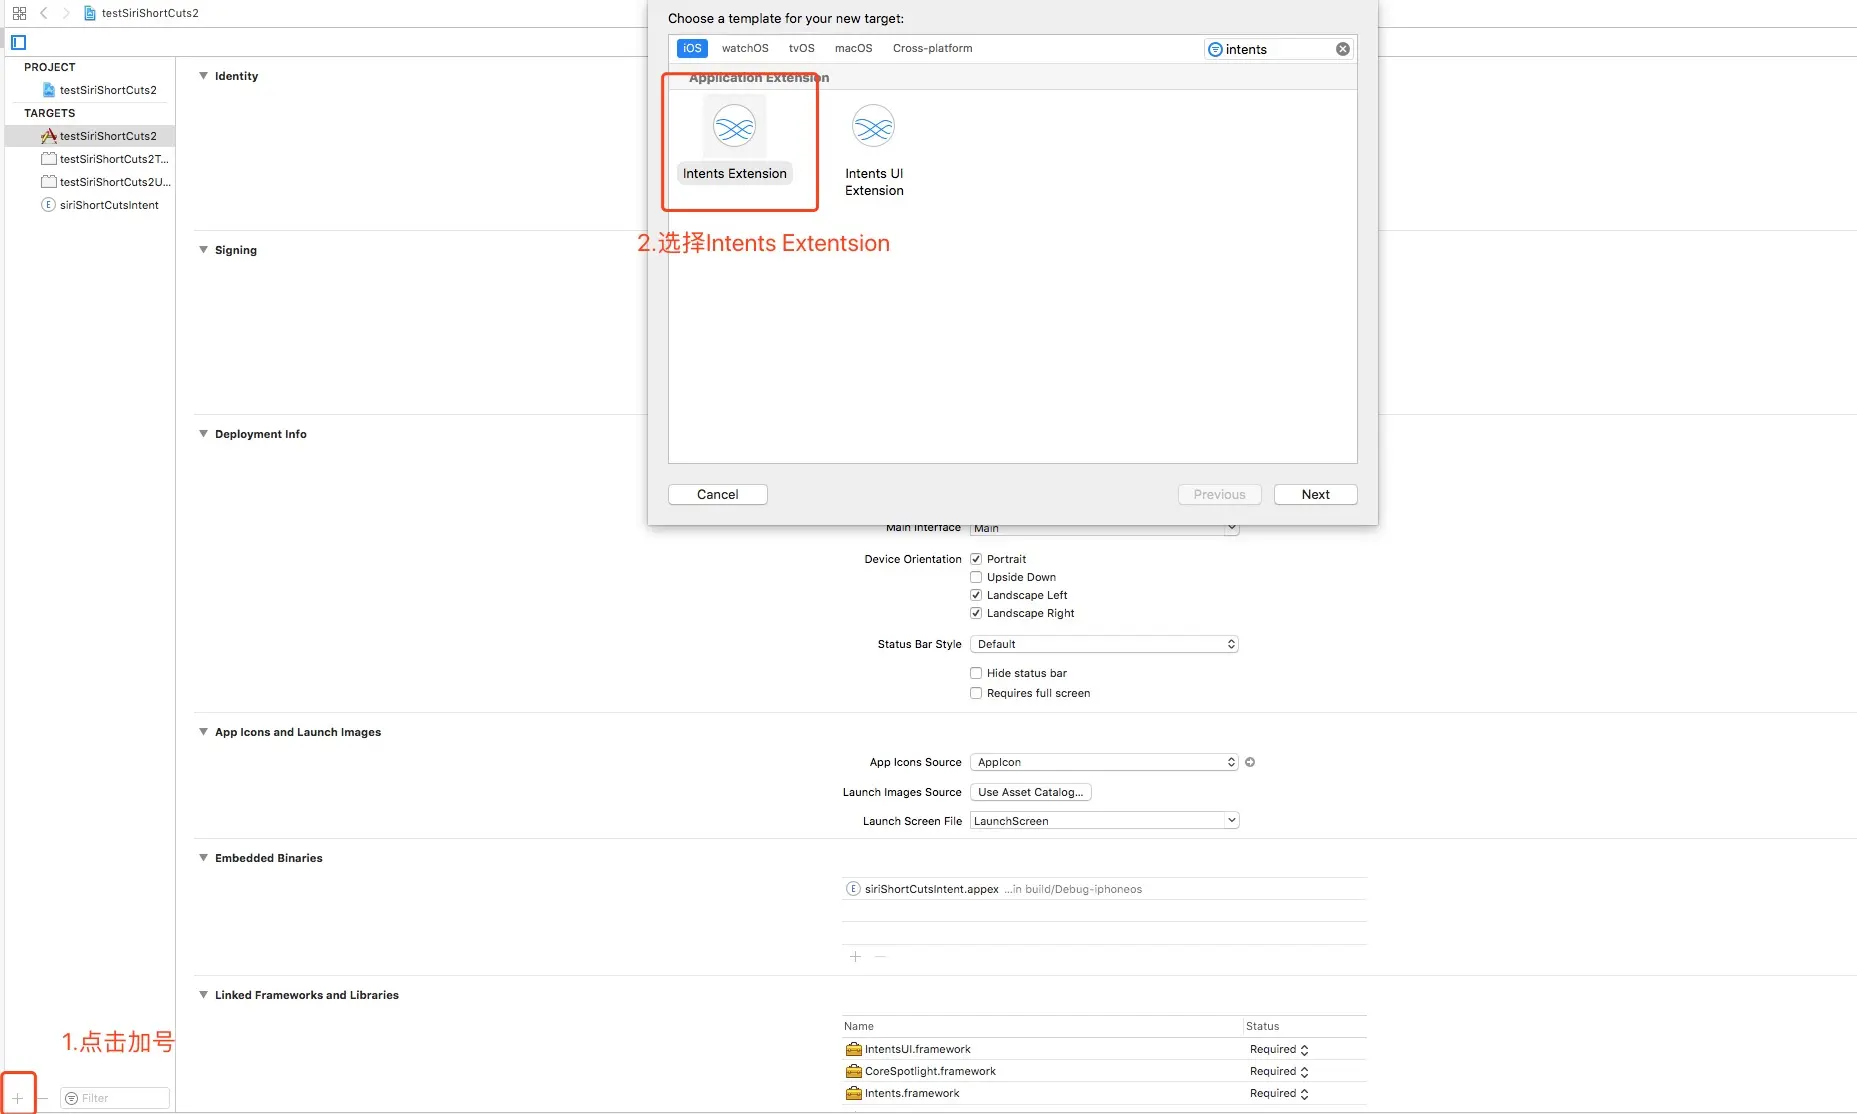Remove target with the minus button

coord(42,1098)
